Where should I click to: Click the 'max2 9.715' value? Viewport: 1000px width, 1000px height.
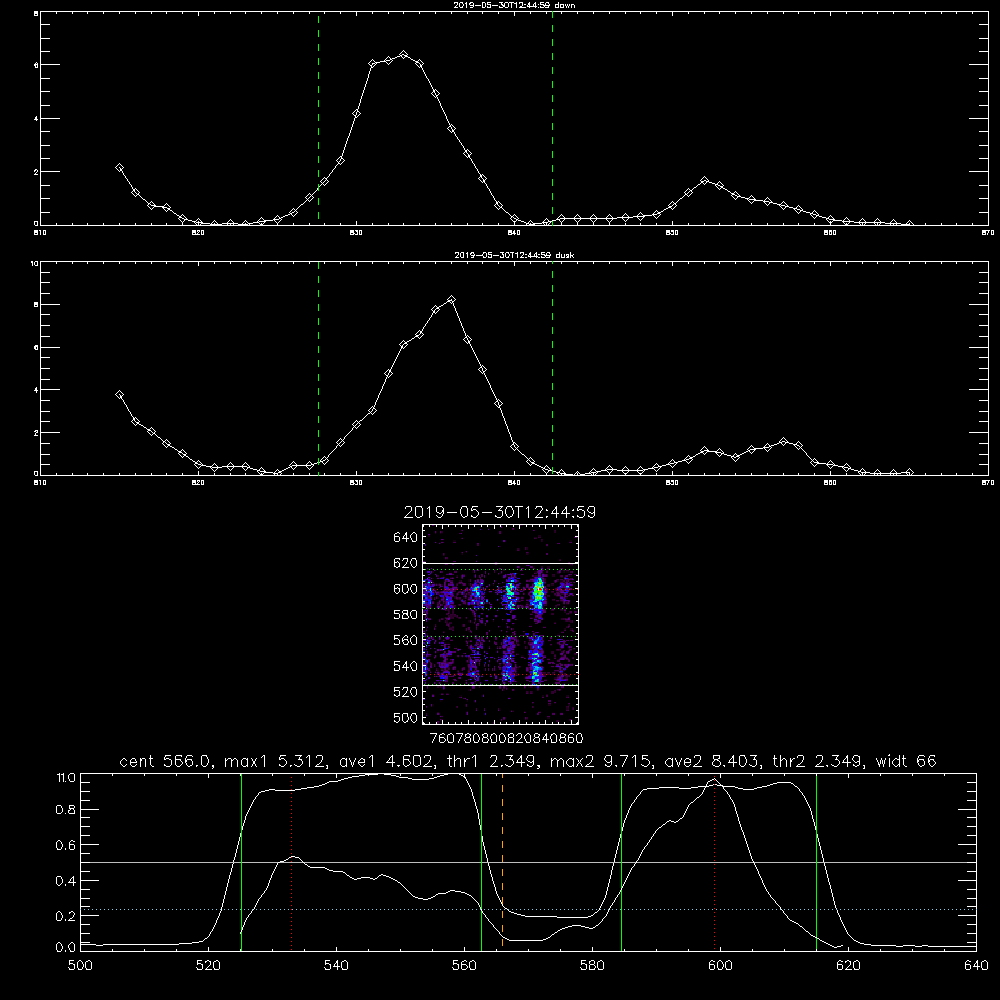click(x=600, y=761)
